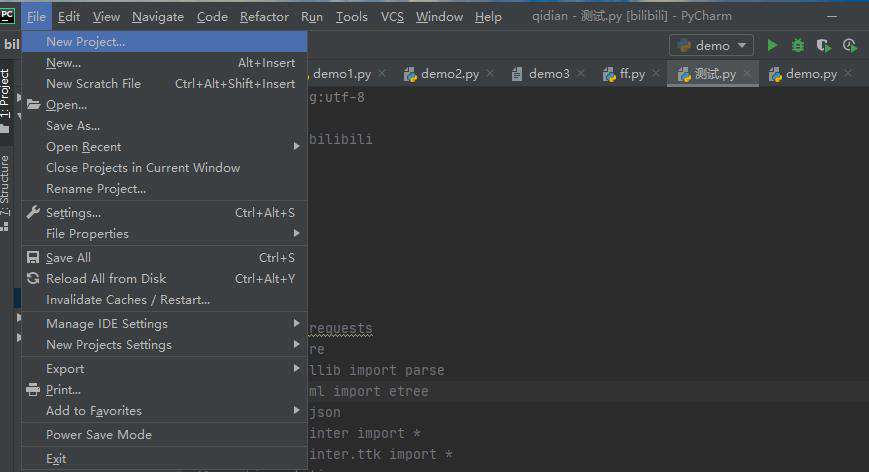Toggle Power Save Mode

point(165,434)
